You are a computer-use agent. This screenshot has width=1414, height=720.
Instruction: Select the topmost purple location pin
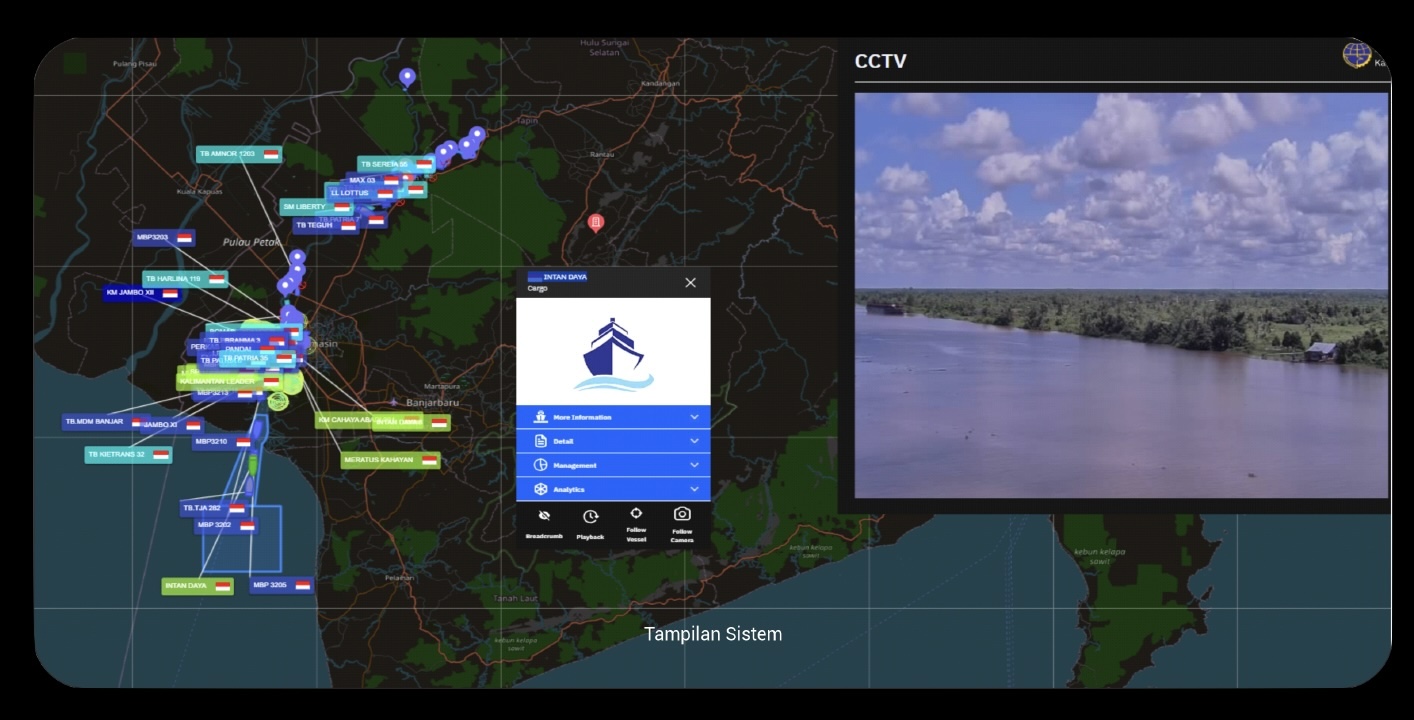[x=407, y=77]
